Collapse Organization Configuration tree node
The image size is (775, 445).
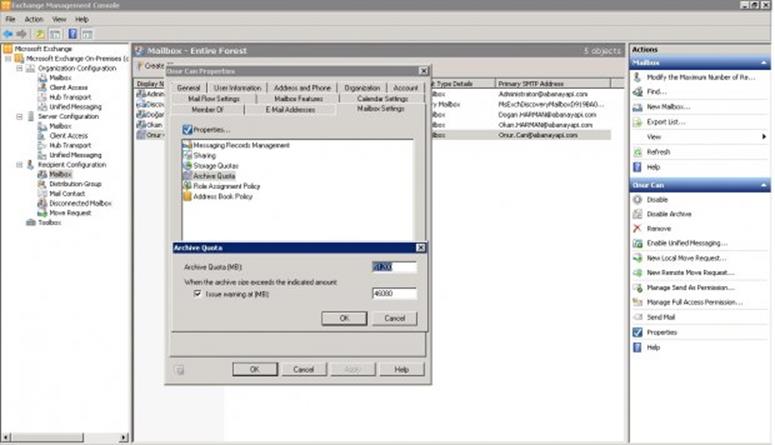(x=19, y=68)
